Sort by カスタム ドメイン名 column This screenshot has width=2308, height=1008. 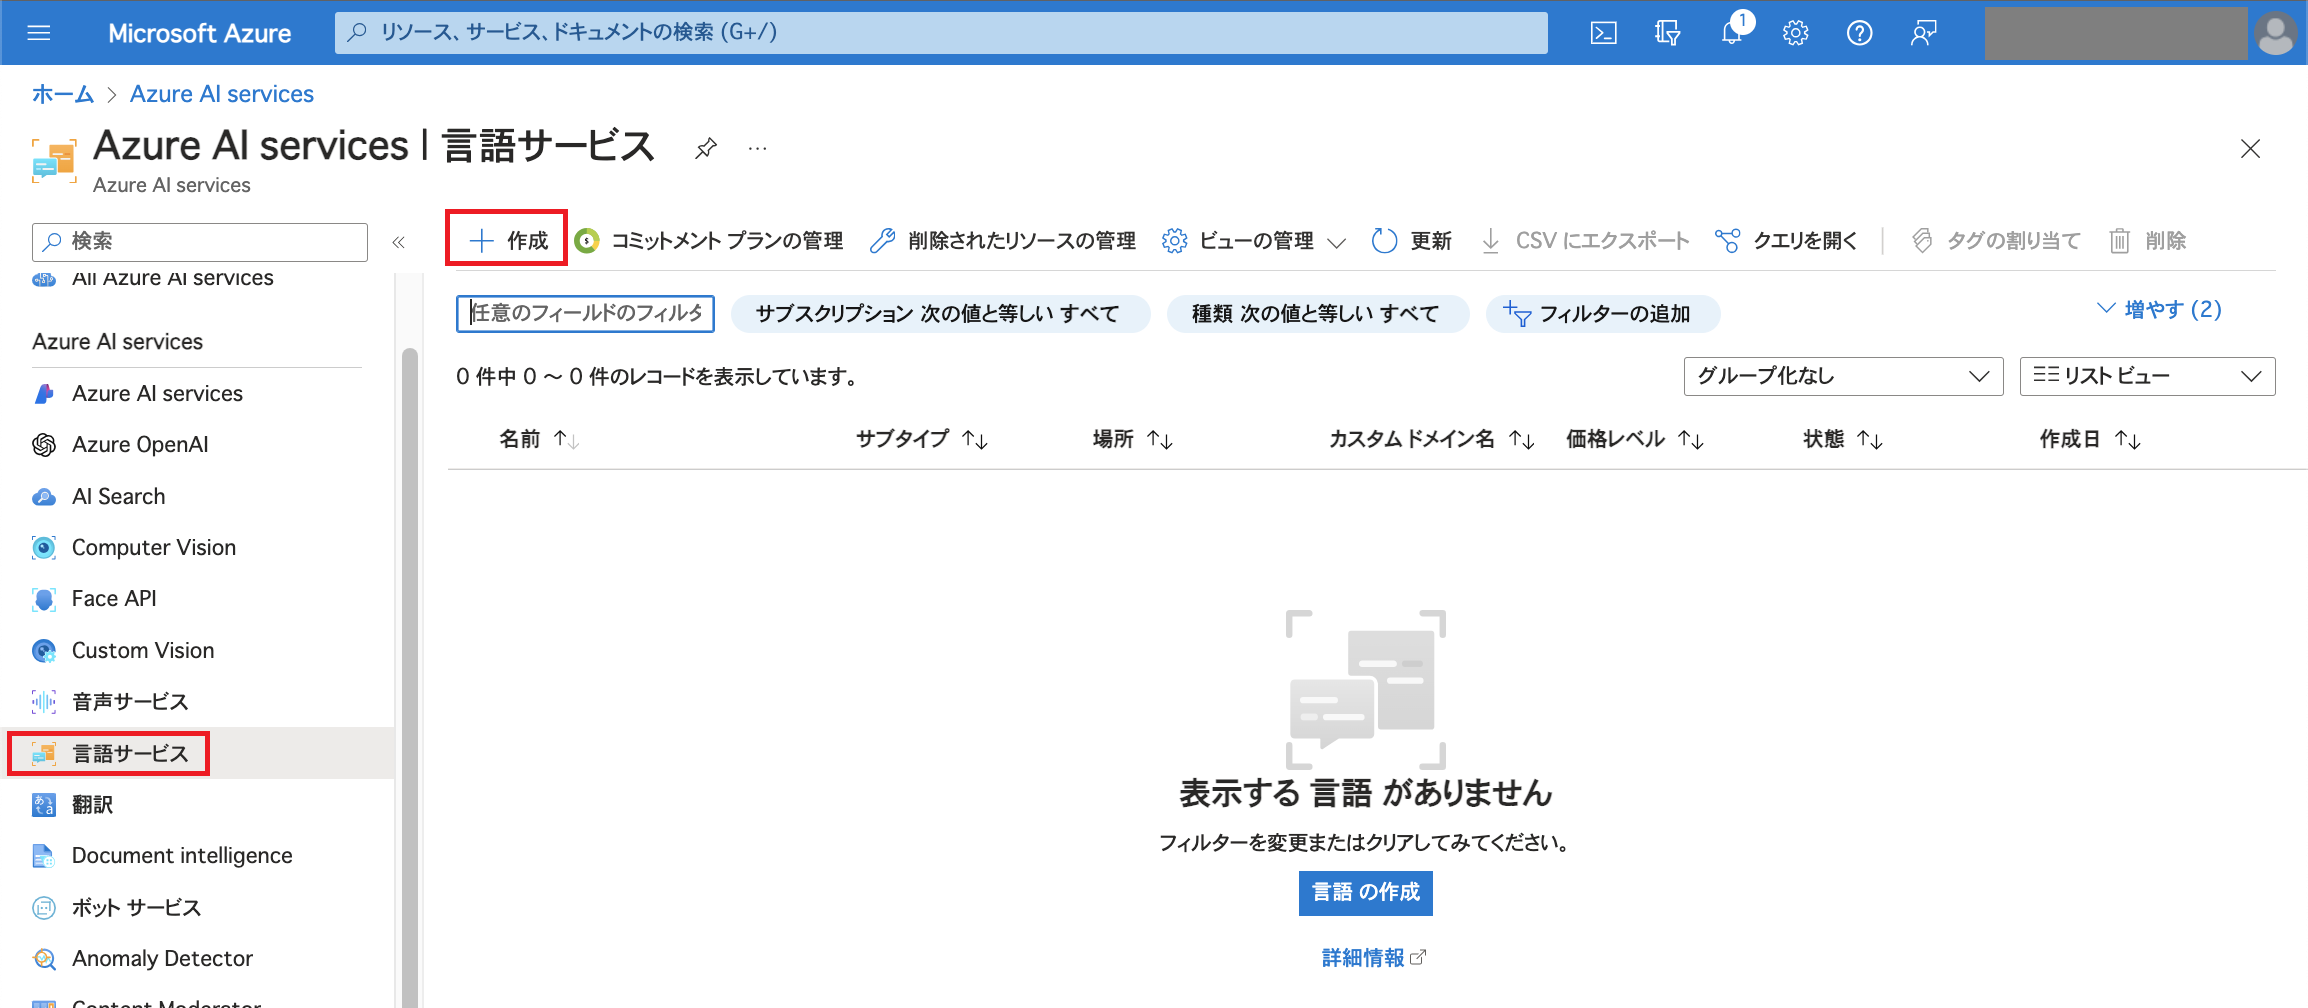click(1431, 439)
